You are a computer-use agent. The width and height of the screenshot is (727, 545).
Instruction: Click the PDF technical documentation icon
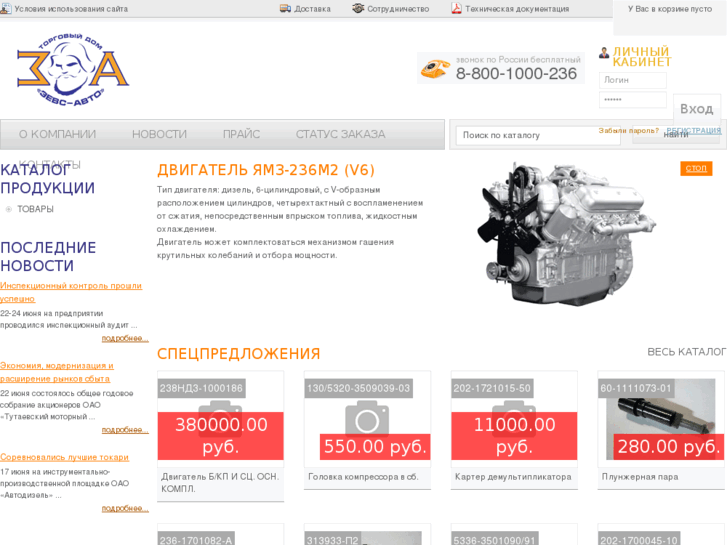point(456,8)
